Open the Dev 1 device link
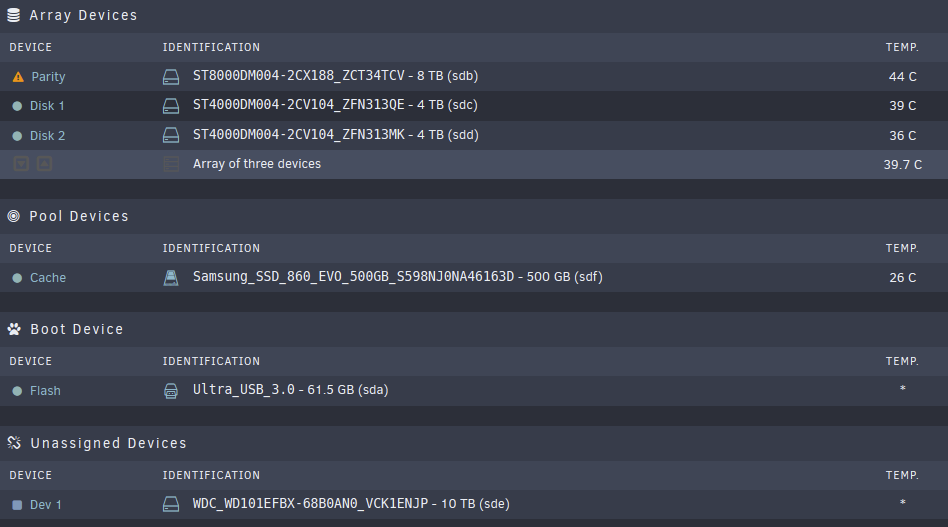The height and width of the screenshot is (527, 948). click(46, 505)
